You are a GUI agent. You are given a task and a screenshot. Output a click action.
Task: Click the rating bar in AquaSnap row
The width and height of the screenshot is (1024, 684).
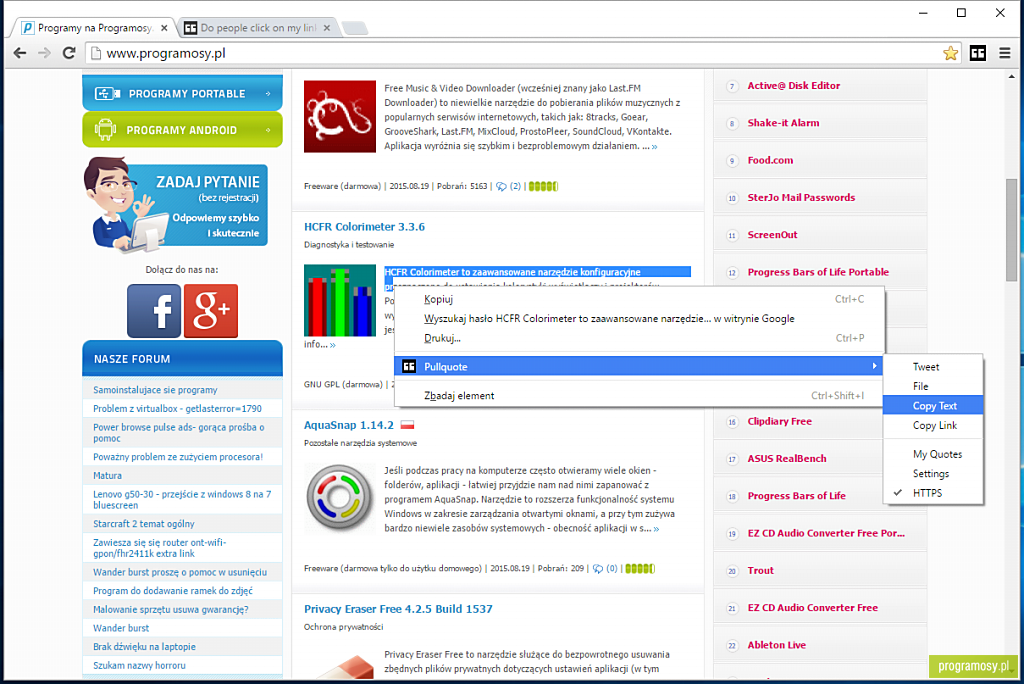(x=639, y=568)
